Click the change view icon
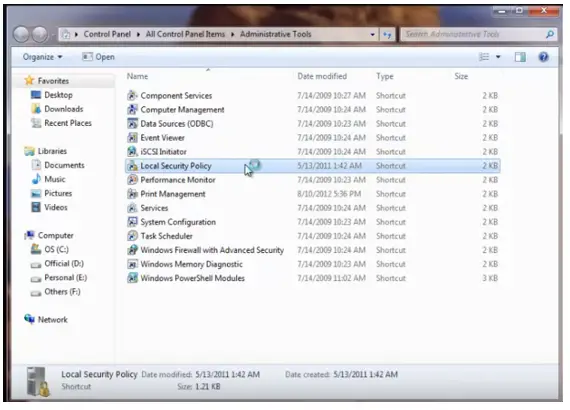This screenshot has height=410, width=570. pyautogui.click(x=484, y=57)
